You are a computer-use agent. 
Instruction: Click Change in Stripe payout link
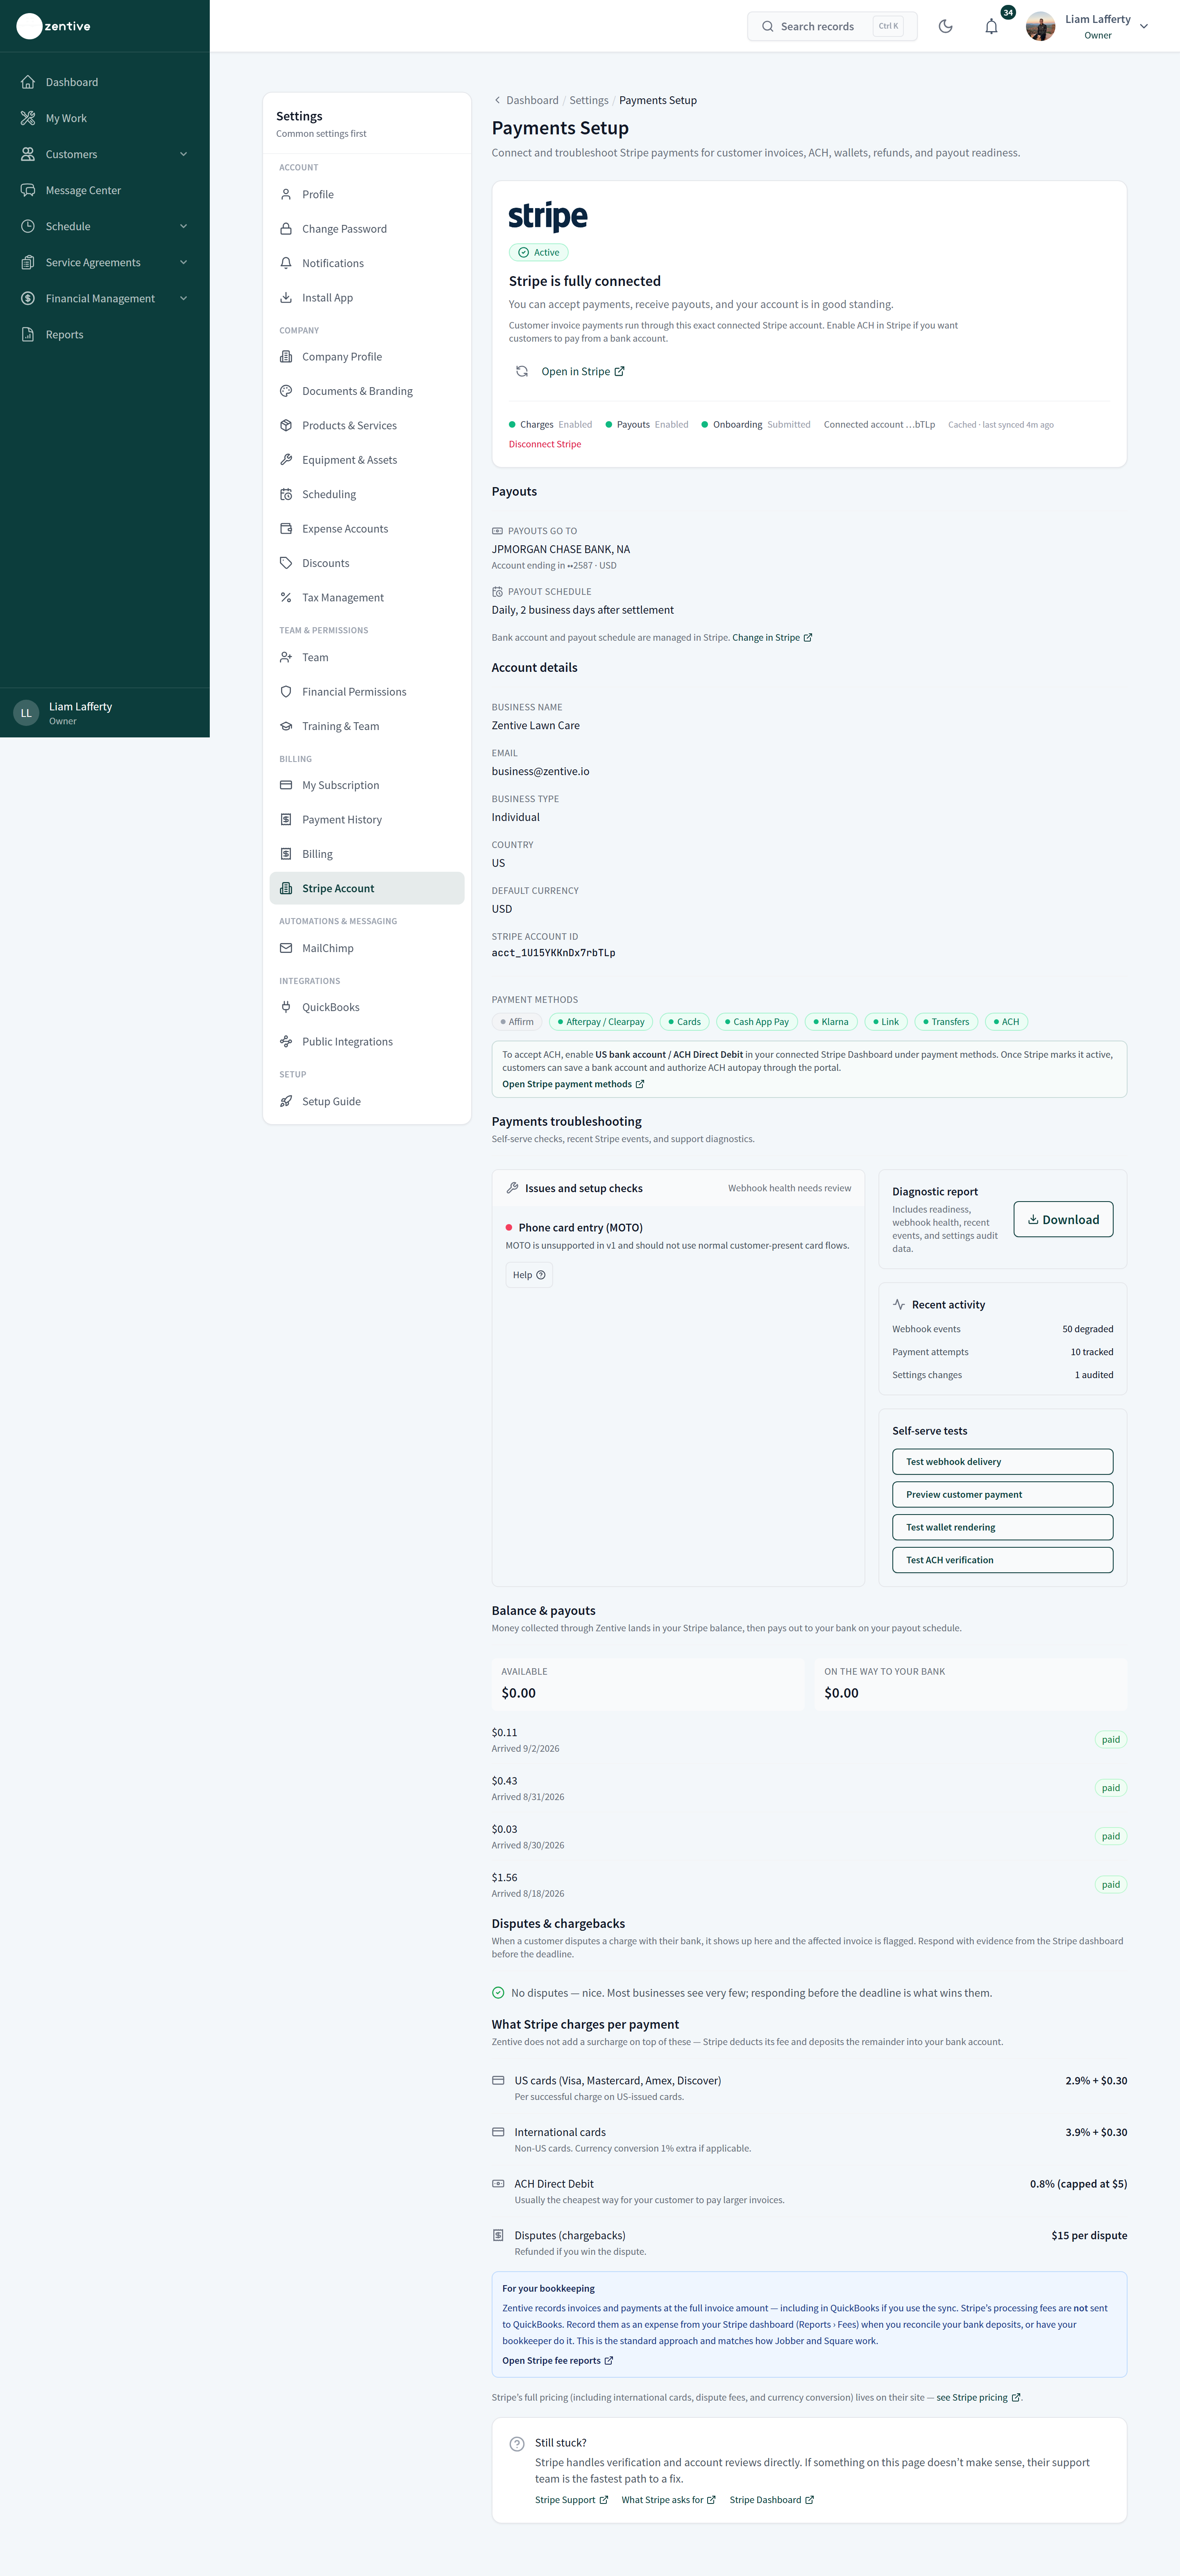(772, 638)
